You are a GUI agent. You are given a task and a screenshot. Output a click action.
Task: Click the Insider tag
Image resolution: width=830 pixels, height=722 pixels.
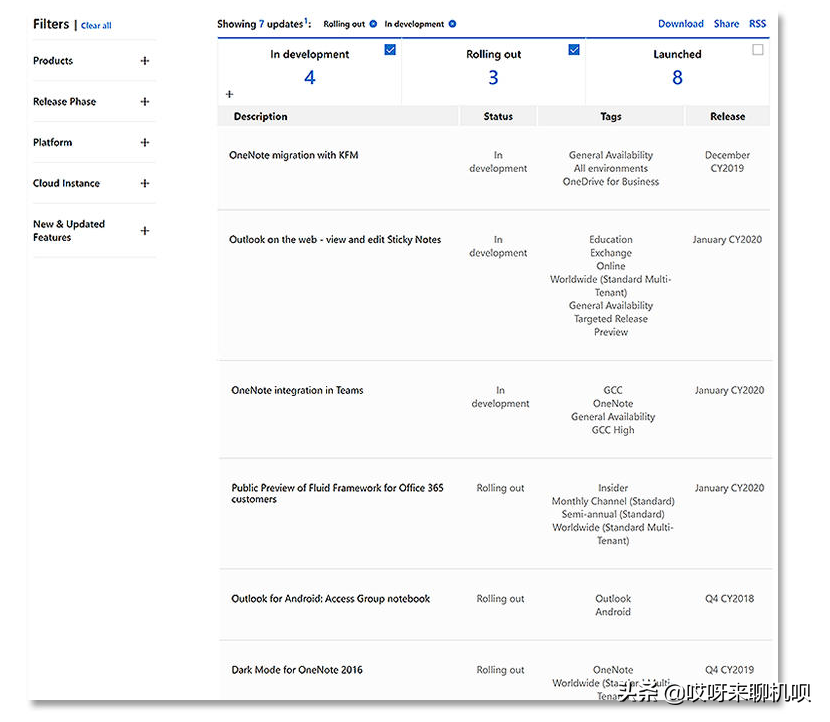(x=613, y=488)
